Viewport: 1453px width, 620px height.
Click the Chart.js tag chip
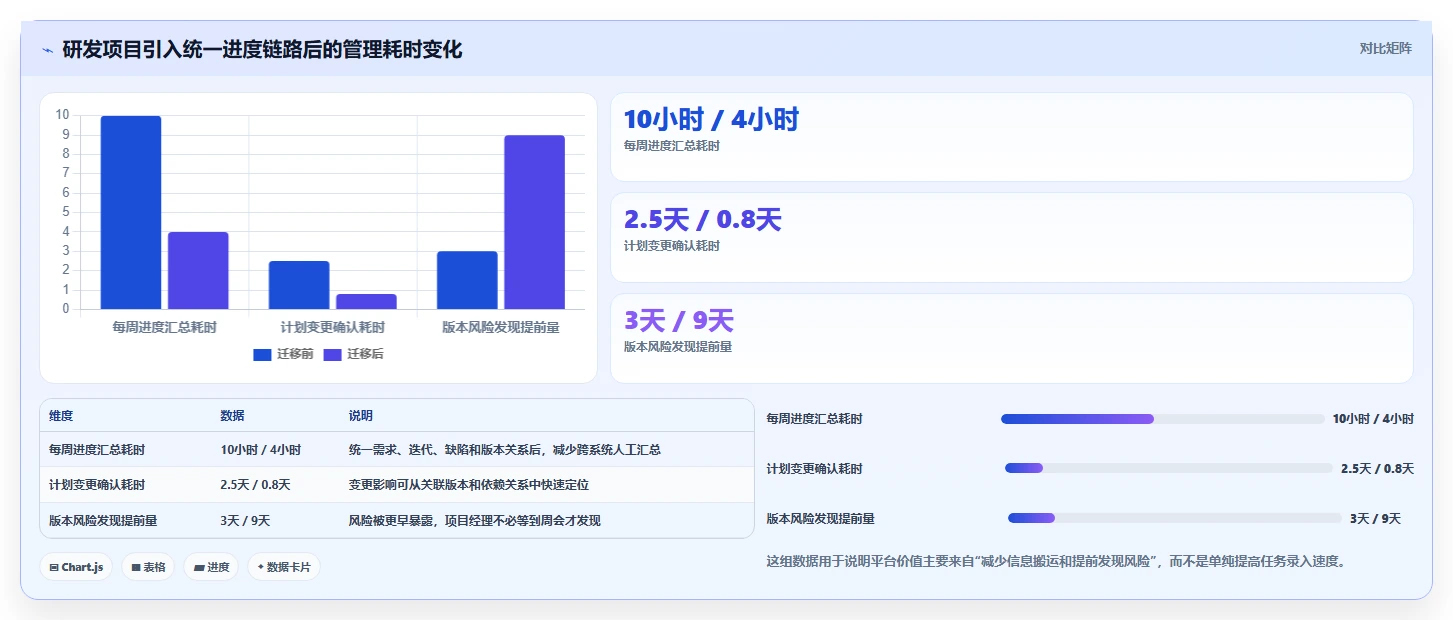pos(76,567)
